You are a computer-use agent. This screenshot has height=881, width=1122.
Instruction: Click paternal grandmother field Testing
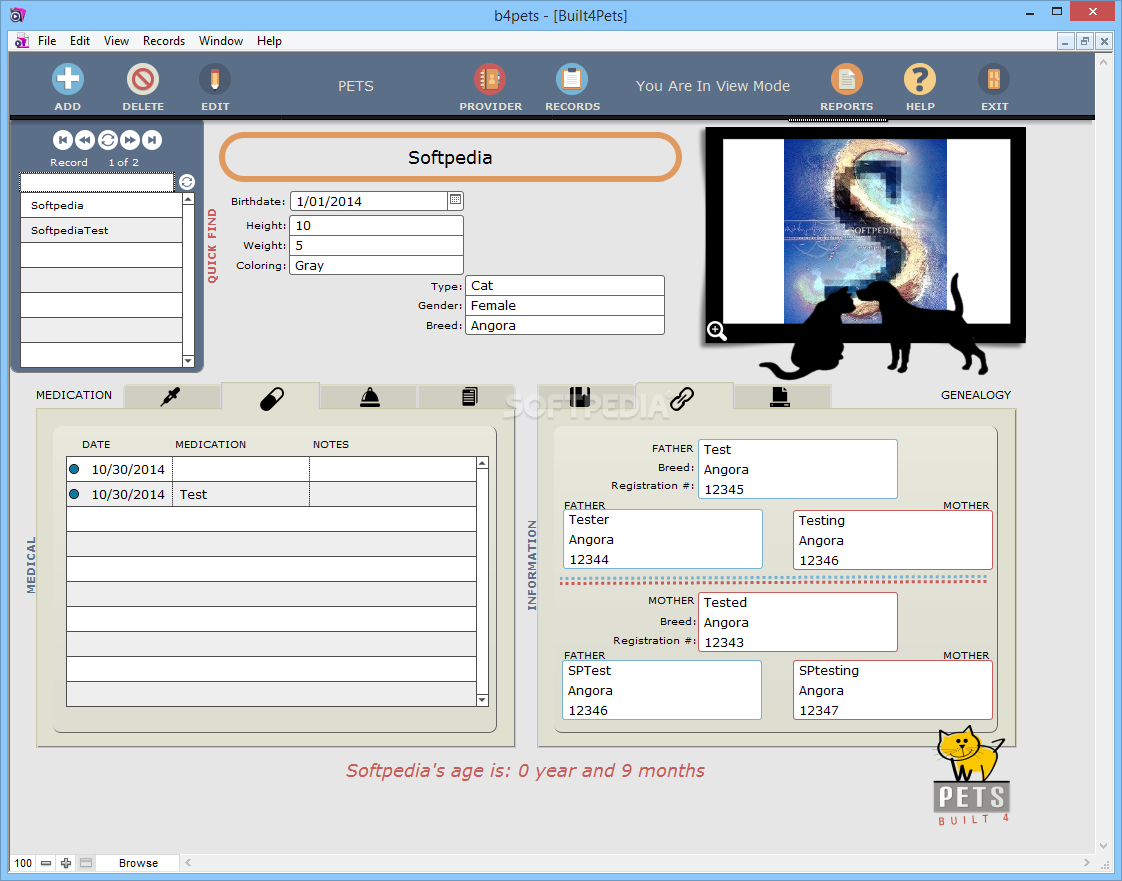tap(892, 521)
